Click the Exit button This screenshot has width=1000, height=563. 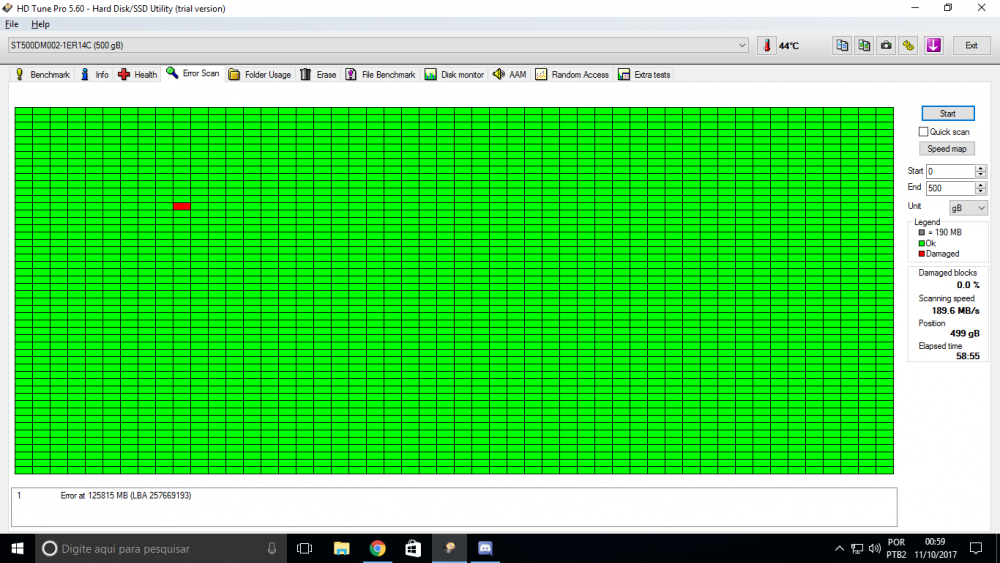point(971,45)
